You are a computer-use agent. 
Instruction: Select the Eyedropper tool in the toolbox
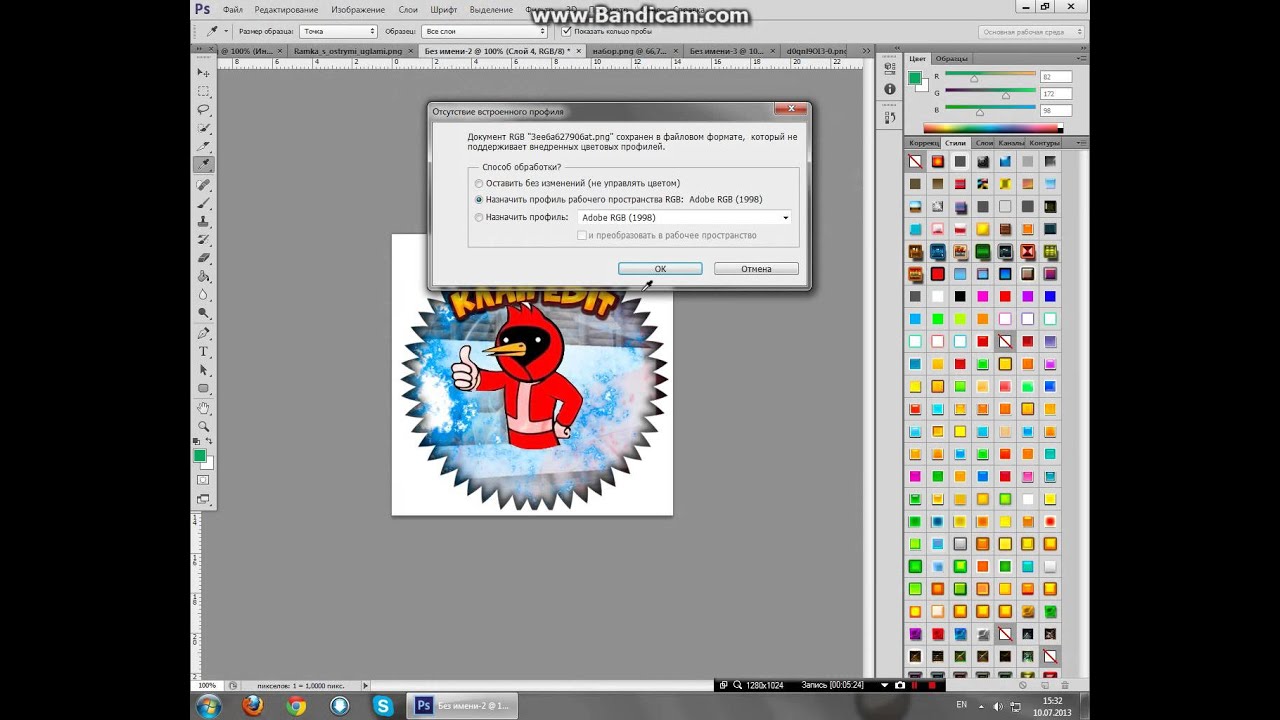[204, 165]
